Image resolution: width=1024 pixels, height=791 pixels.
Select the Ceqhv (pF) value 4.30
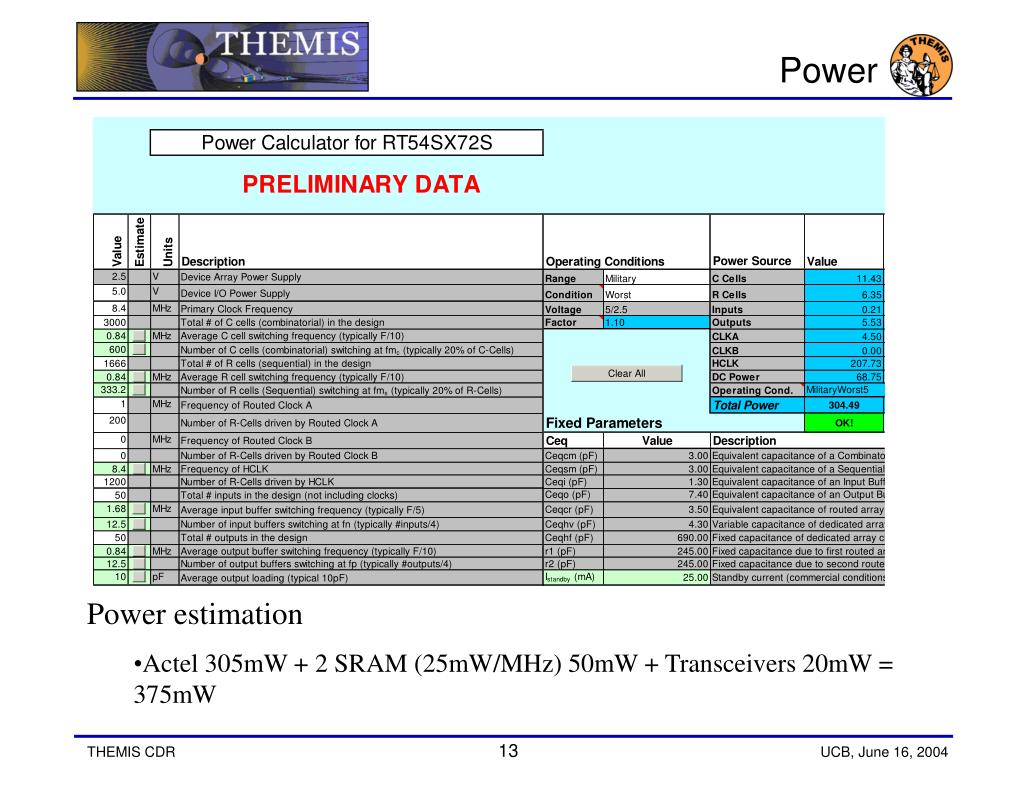pos(656,524)
